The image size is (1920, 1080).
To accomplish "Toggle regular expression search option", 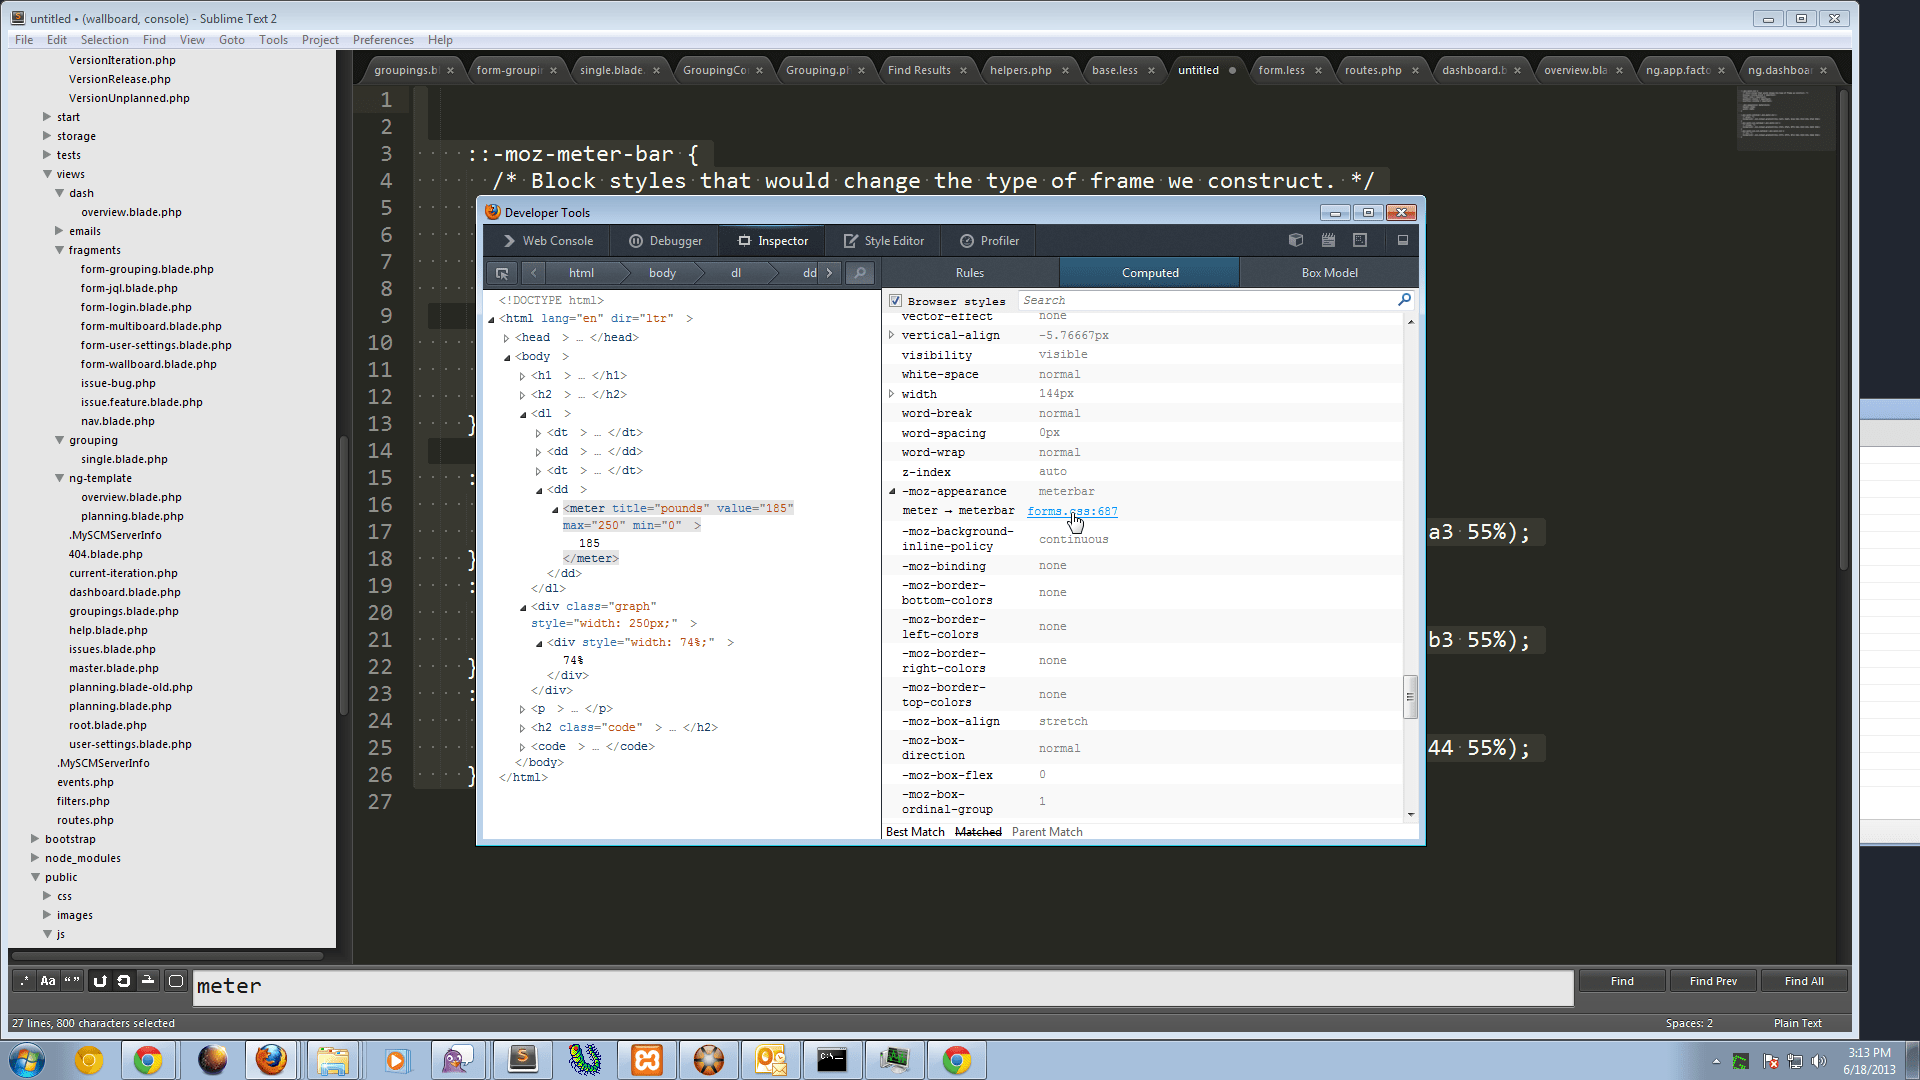I will 24,981.
